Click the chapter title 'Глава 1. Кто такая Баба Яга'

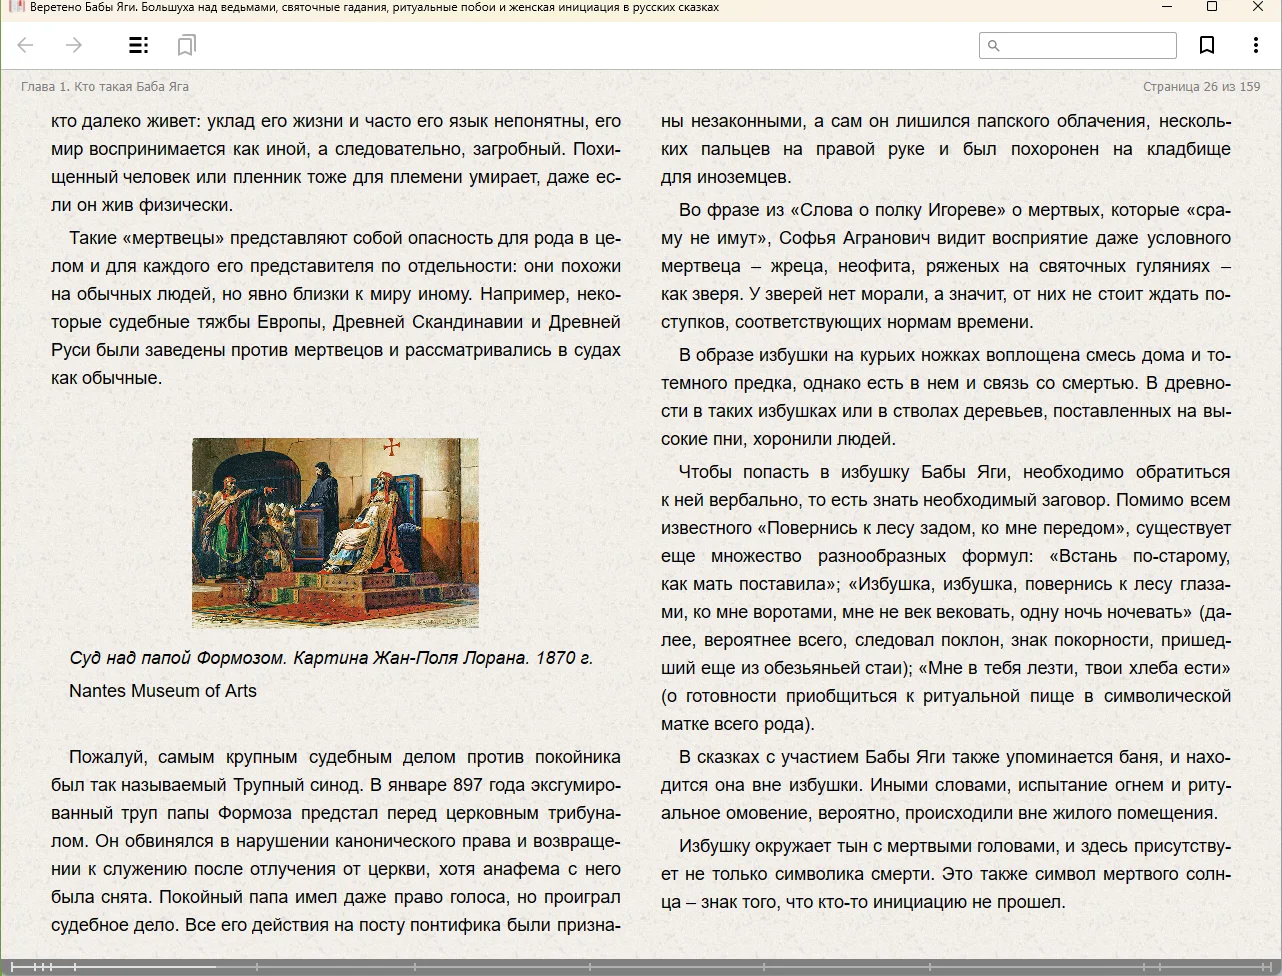click(x=105, y=87)
